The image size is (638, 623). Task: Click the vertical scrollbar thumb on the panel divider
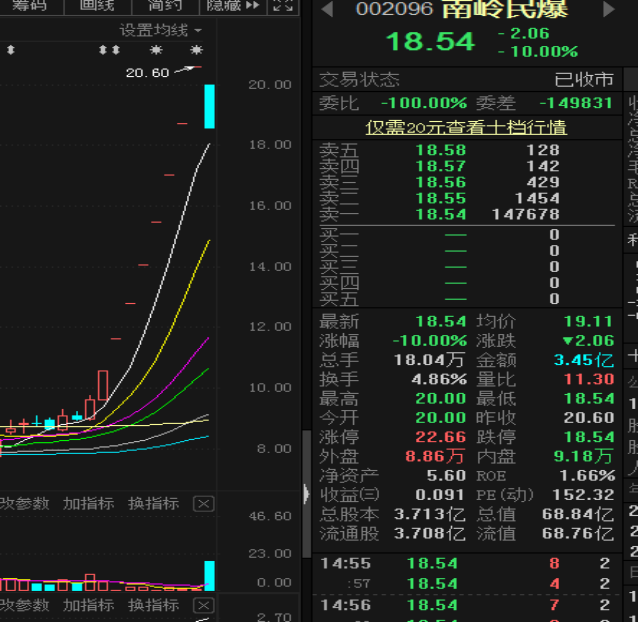pos(307,494)
